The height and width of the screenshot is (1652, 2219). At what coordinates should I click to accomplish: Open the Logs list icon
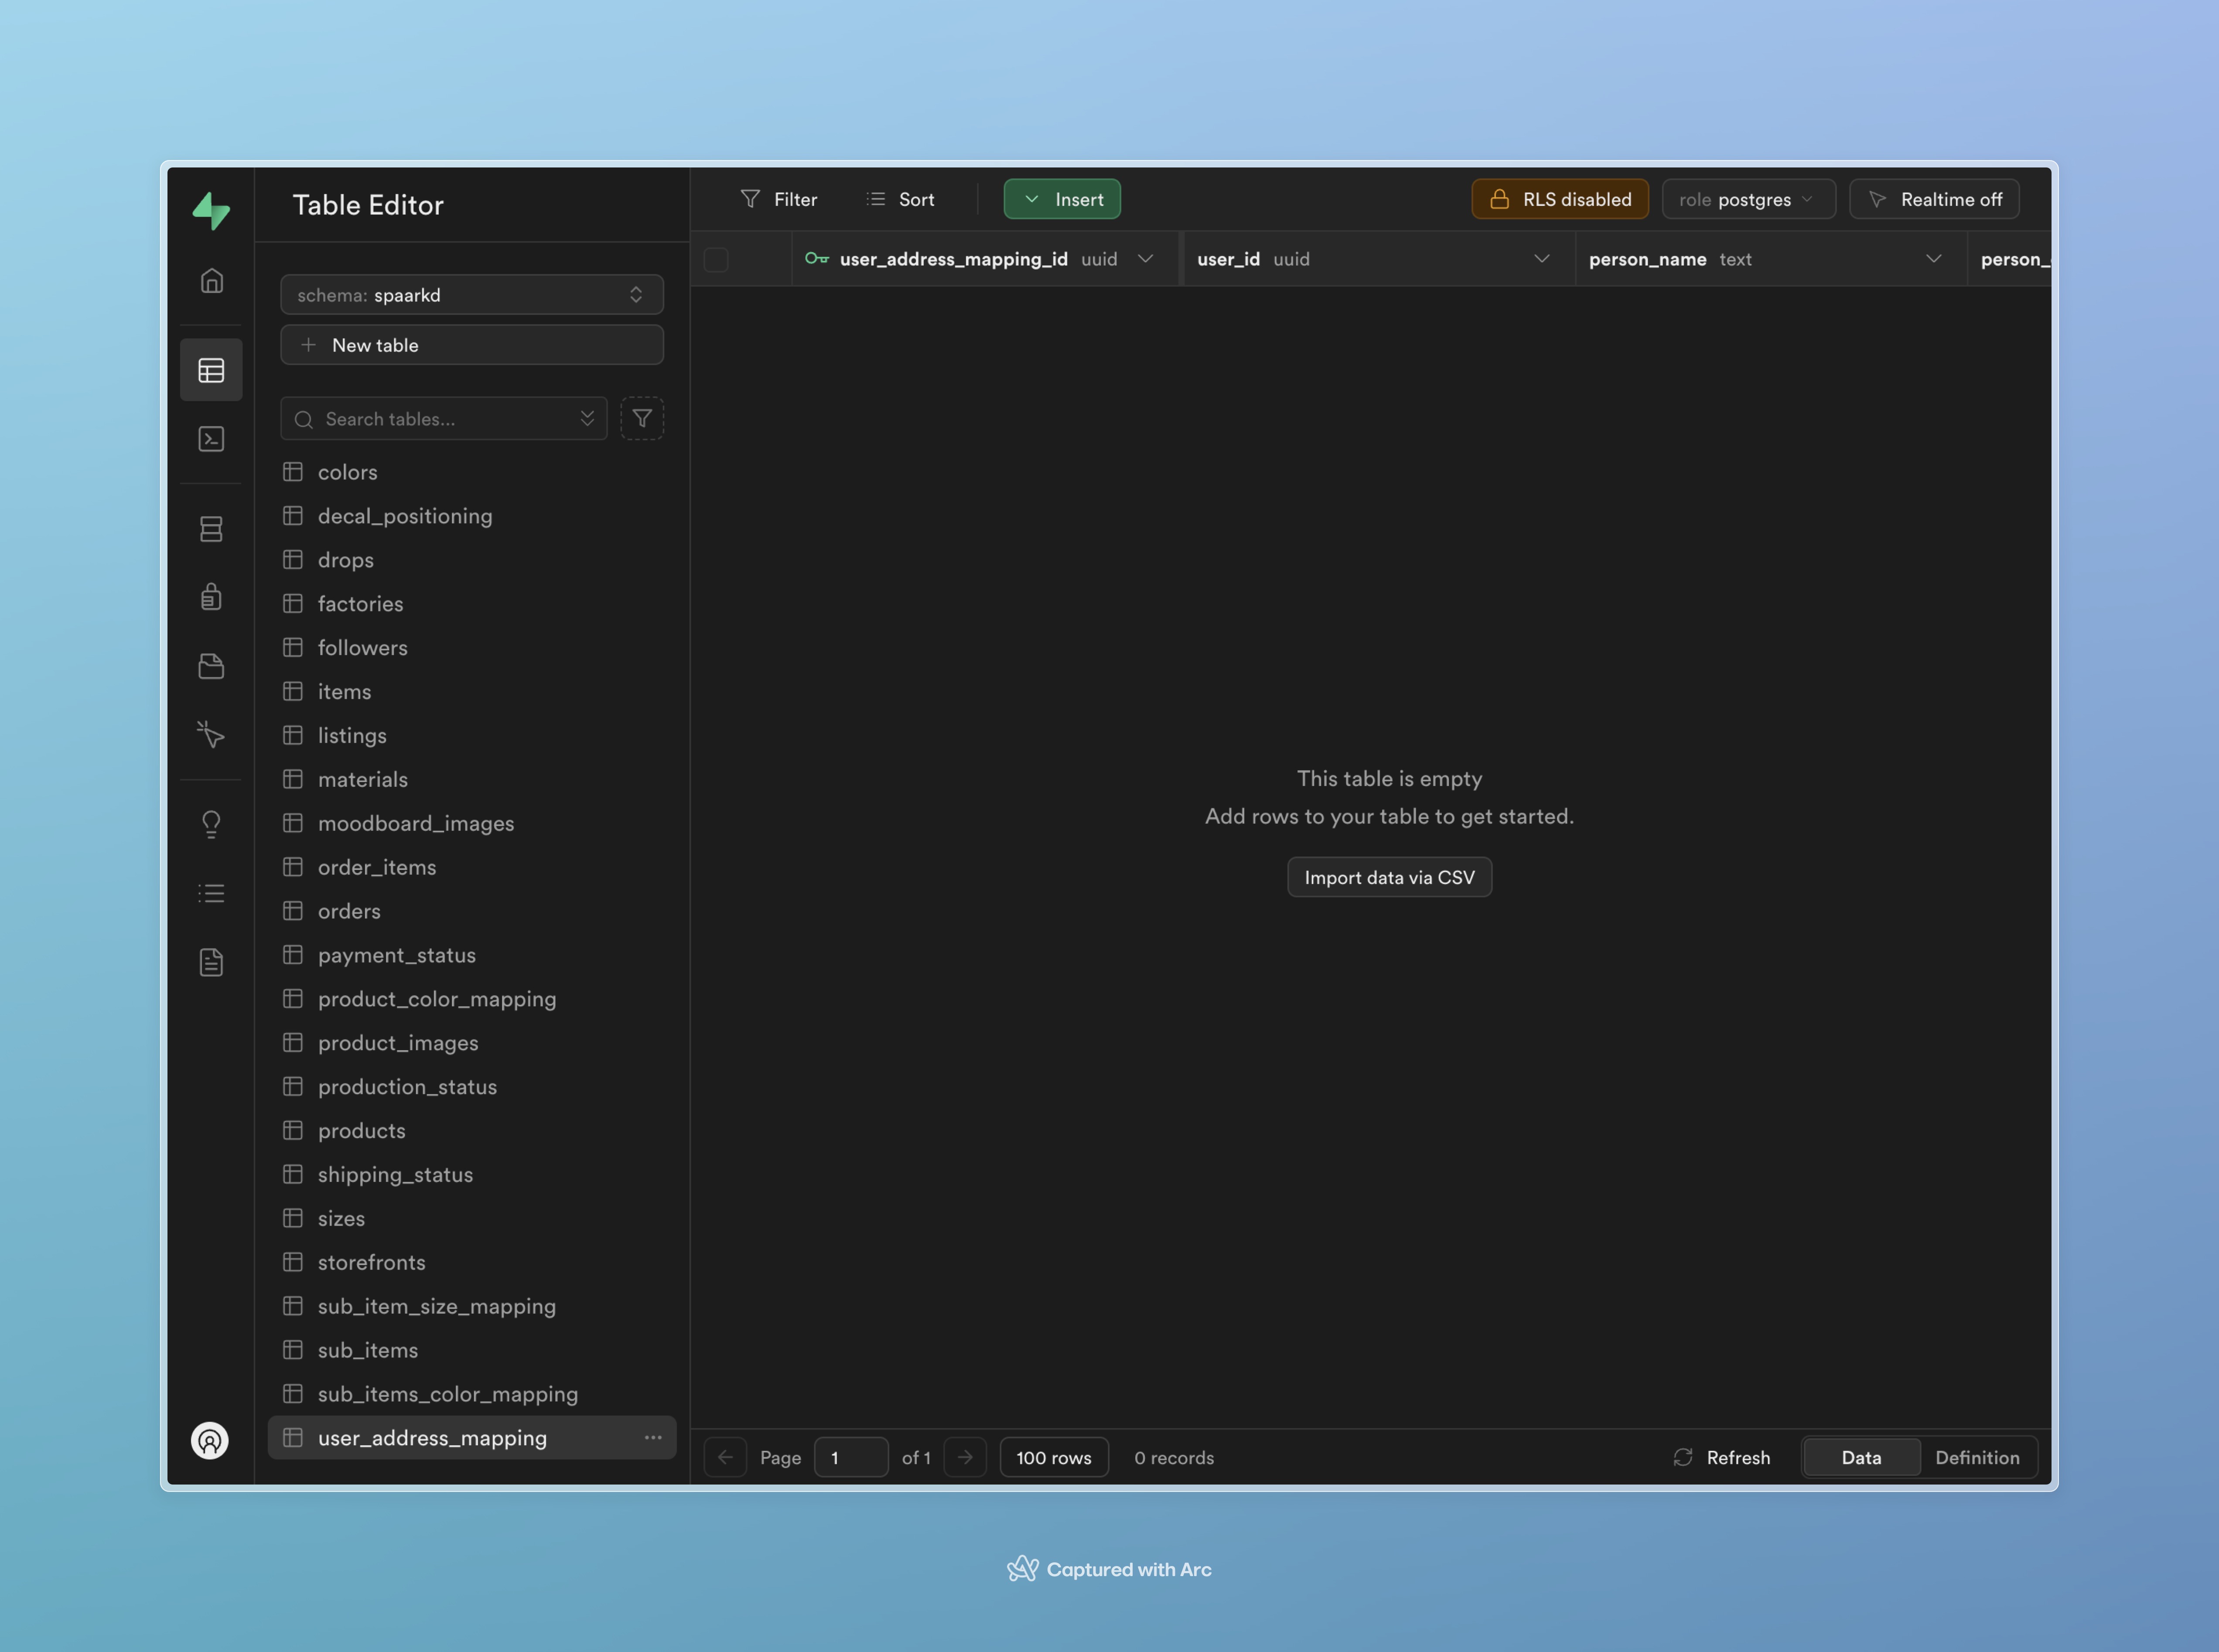tap(211, 893)
